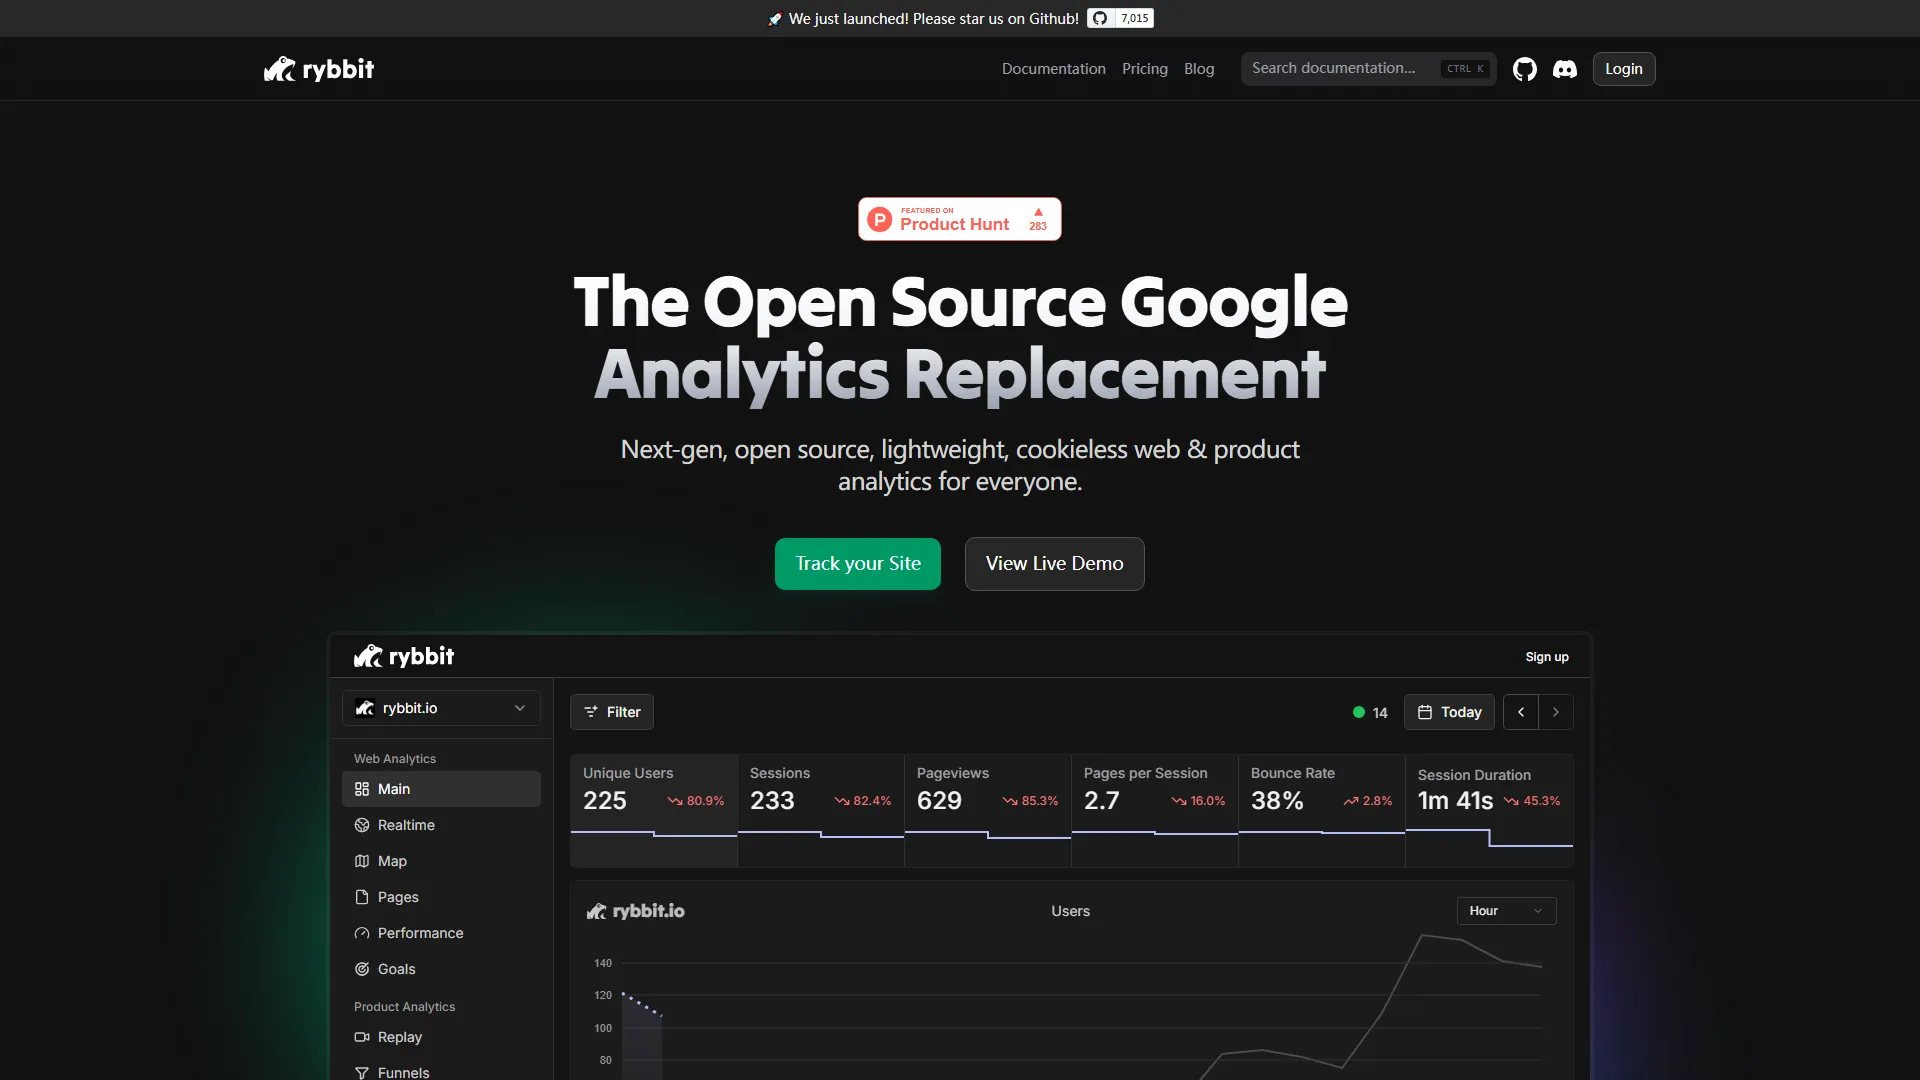Open the Performance section
The width and height of the screenshot is (1920, 1080).
420,933
